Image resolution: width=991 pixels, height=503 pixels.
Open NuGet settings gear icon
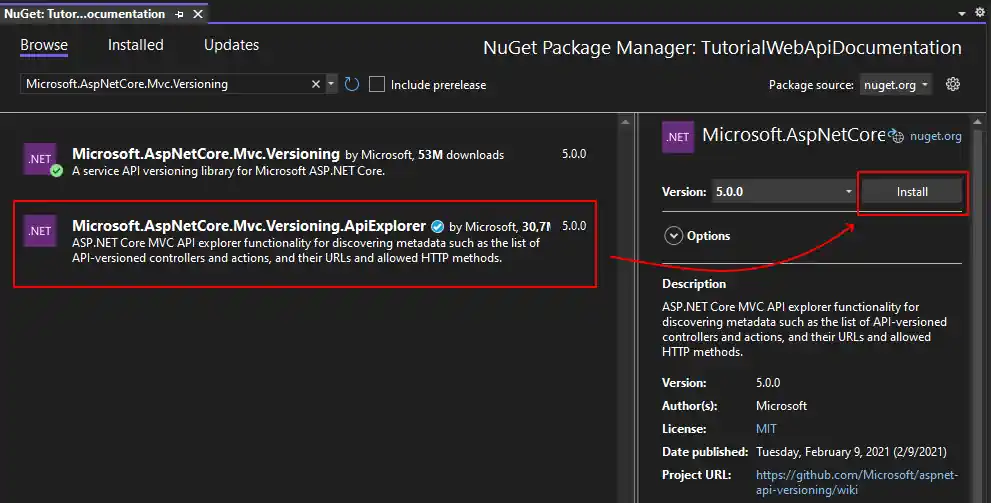pyautogui.click(x=953, y=84)
